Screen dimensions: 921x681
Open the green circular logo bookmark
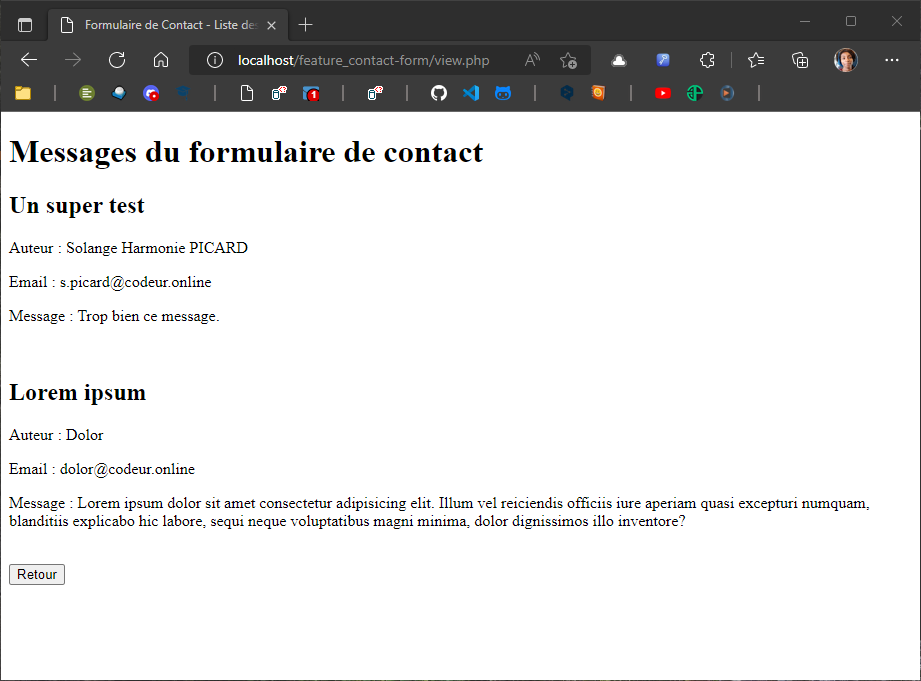pyautogui.click(x=695, y=93)
